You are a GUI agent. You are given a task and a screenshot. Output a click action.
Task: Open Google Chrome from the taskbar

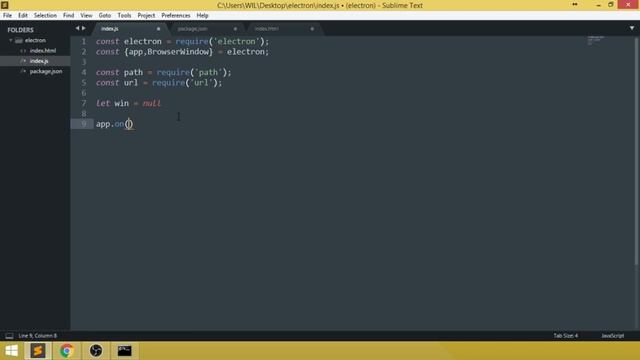67,351
